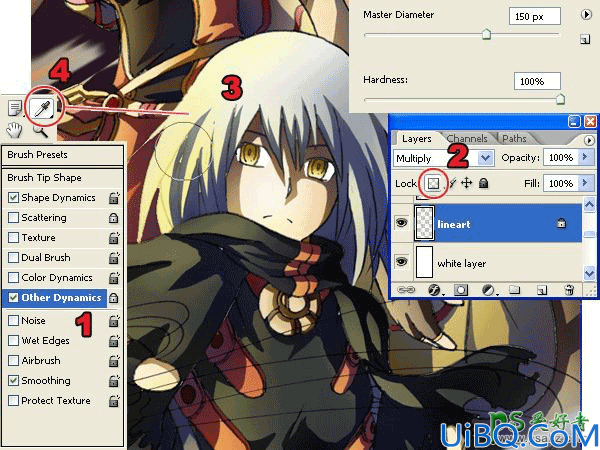This screenshot has width=600, height=450.
Task: Toggle the Texture lock icon
Action: click(x=114, y=238)
